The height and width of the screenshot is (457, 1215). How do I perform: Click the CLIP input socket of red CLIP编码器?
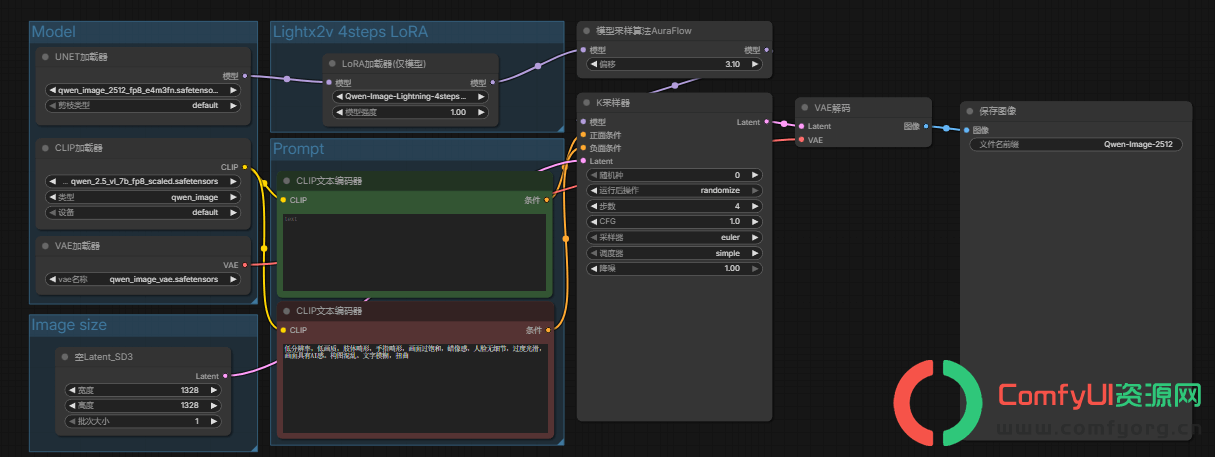click(283, 330)
